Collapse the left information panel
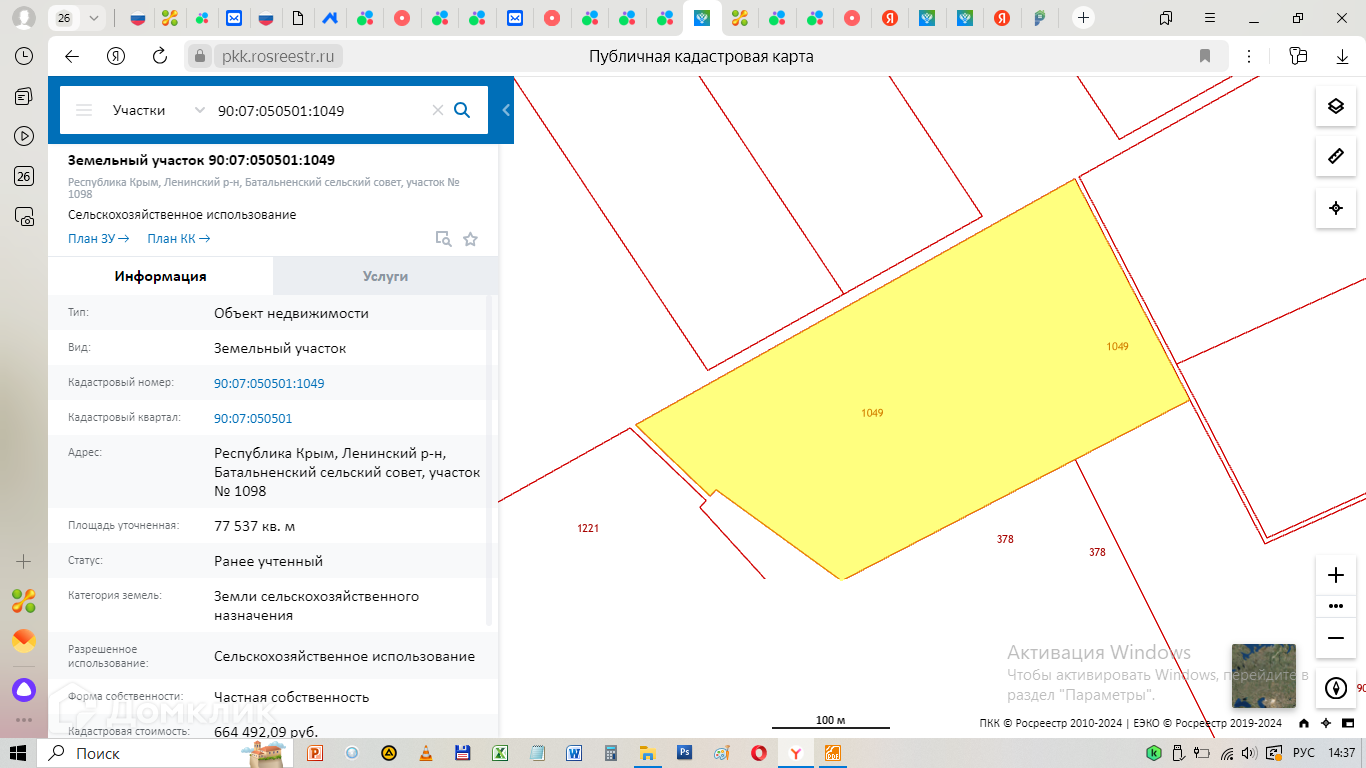The image size is (1366, 768). (506, 110)
